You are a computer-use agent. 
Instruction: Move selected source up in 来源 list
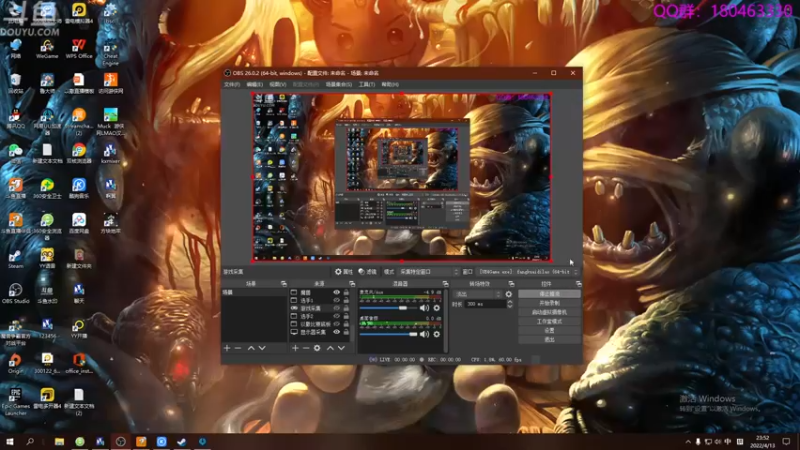point(330,348)
